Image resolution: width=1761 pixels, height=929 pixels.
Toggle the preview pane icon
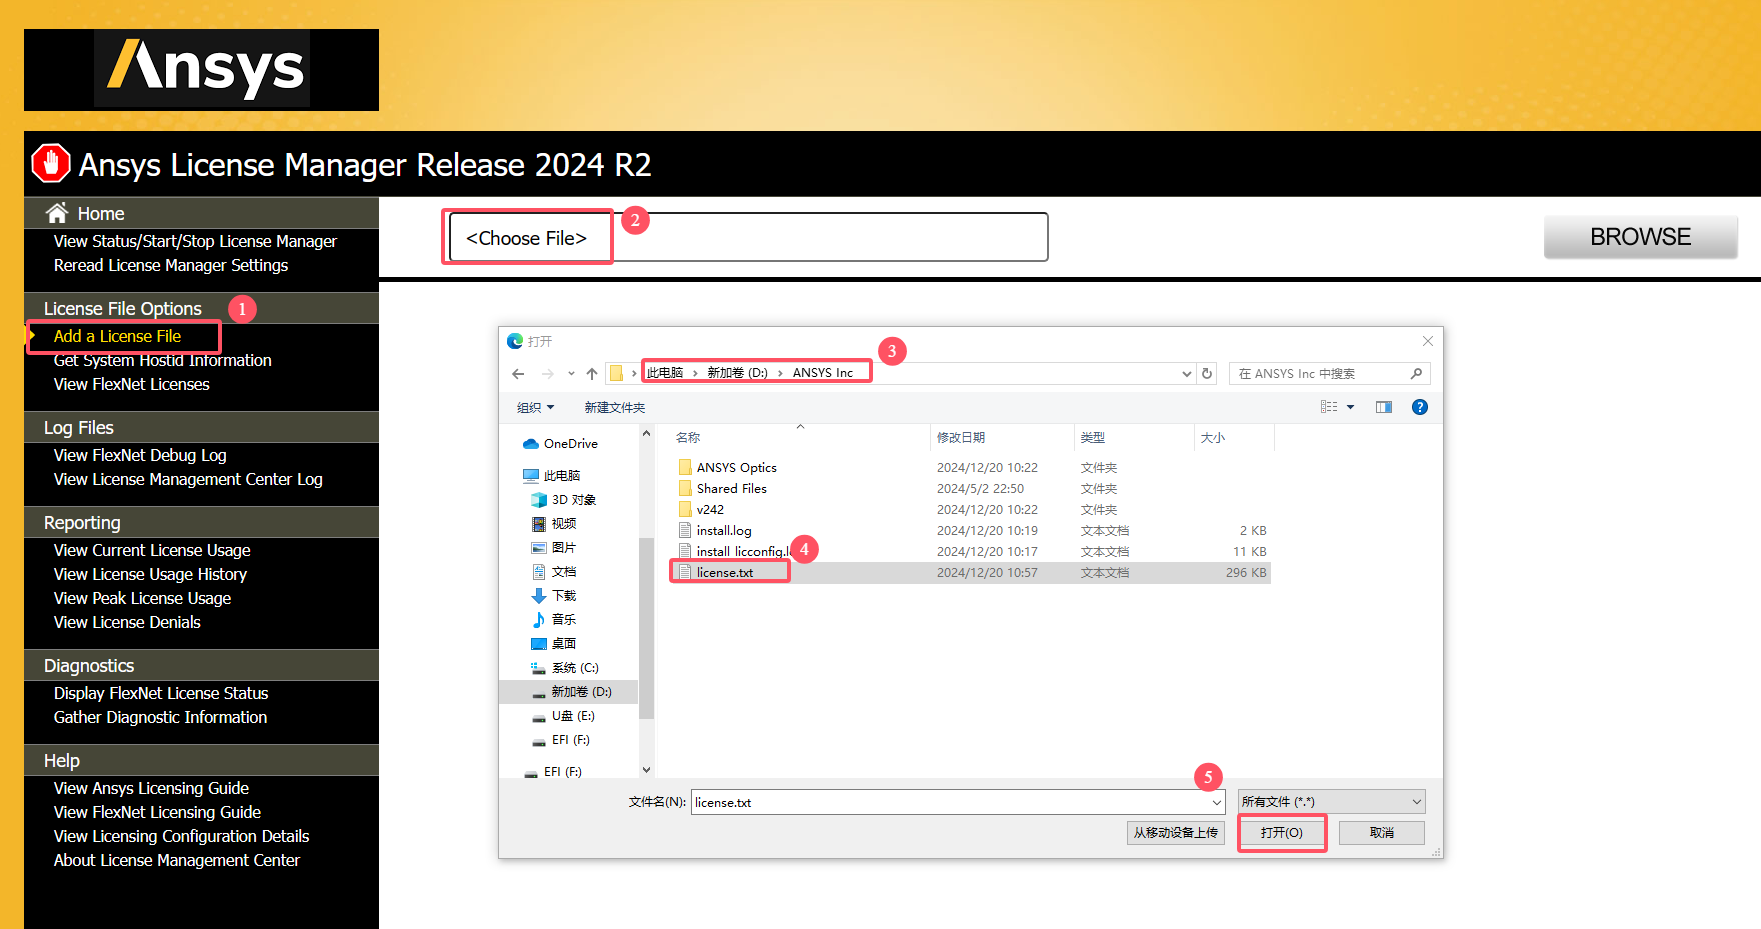pyautogui.click(x=1383, y=407)
